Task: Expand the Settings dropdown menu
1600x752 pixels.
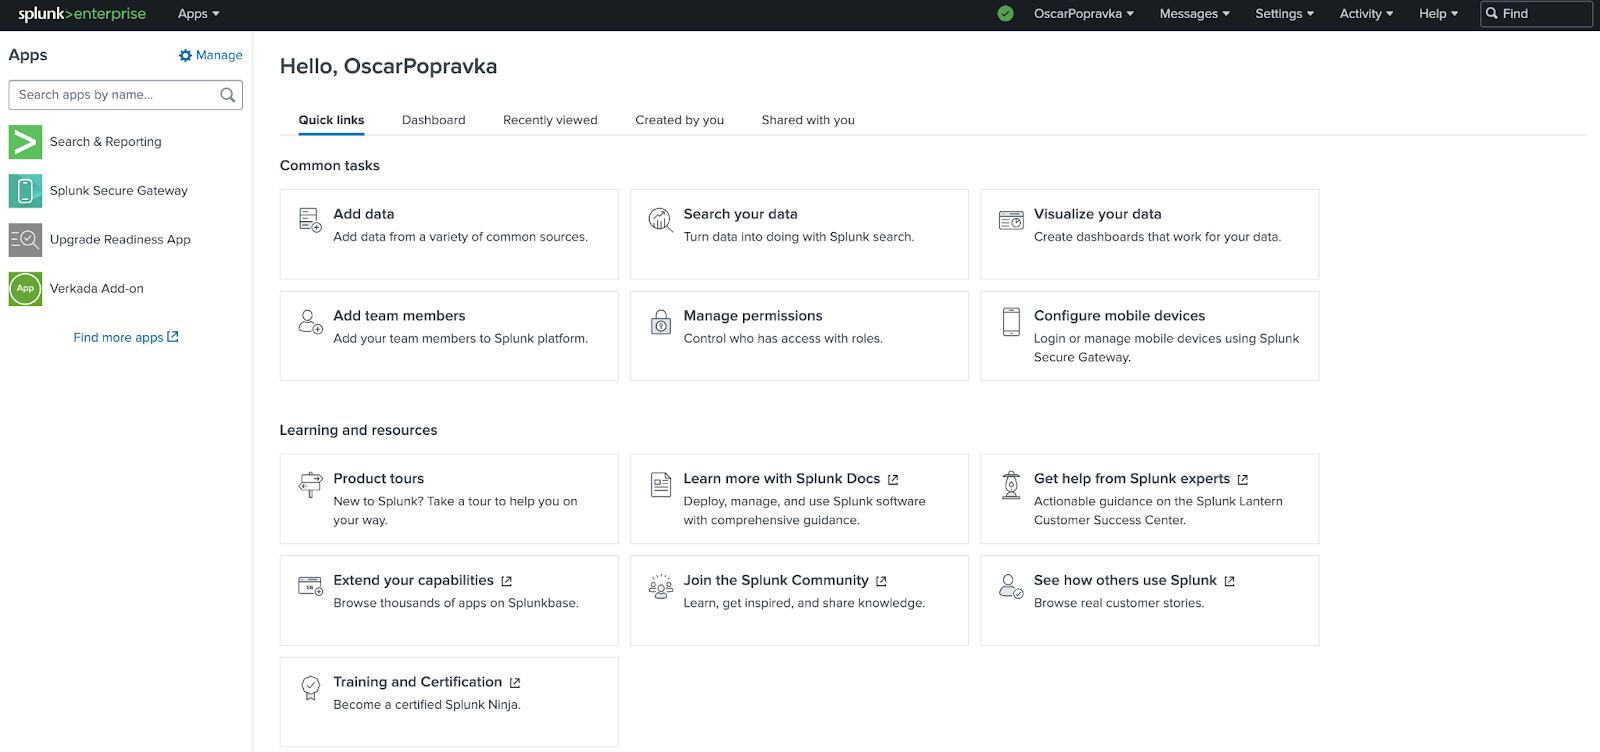Action: click(x=1284, y=14)
